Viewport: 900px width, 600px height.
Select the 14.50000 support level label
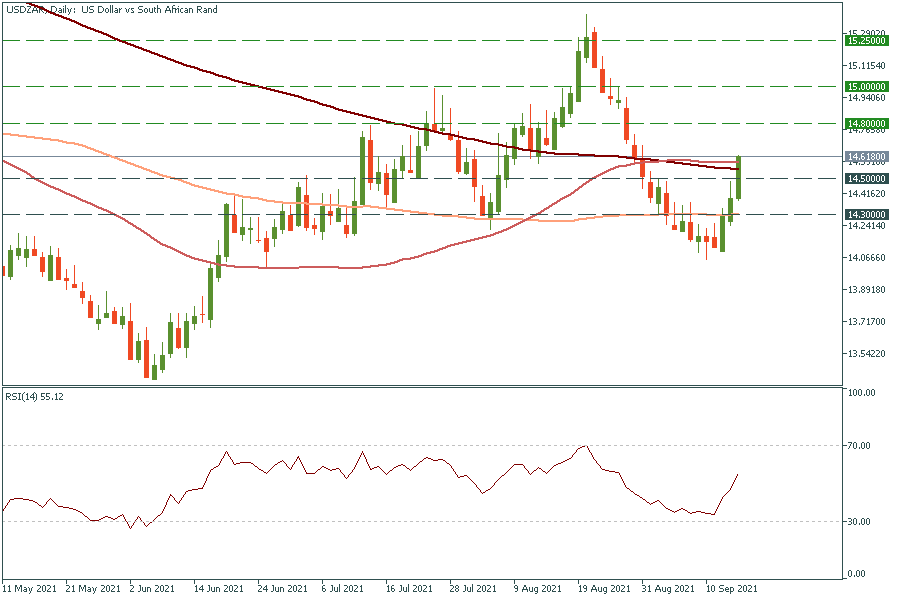(865, 178)
